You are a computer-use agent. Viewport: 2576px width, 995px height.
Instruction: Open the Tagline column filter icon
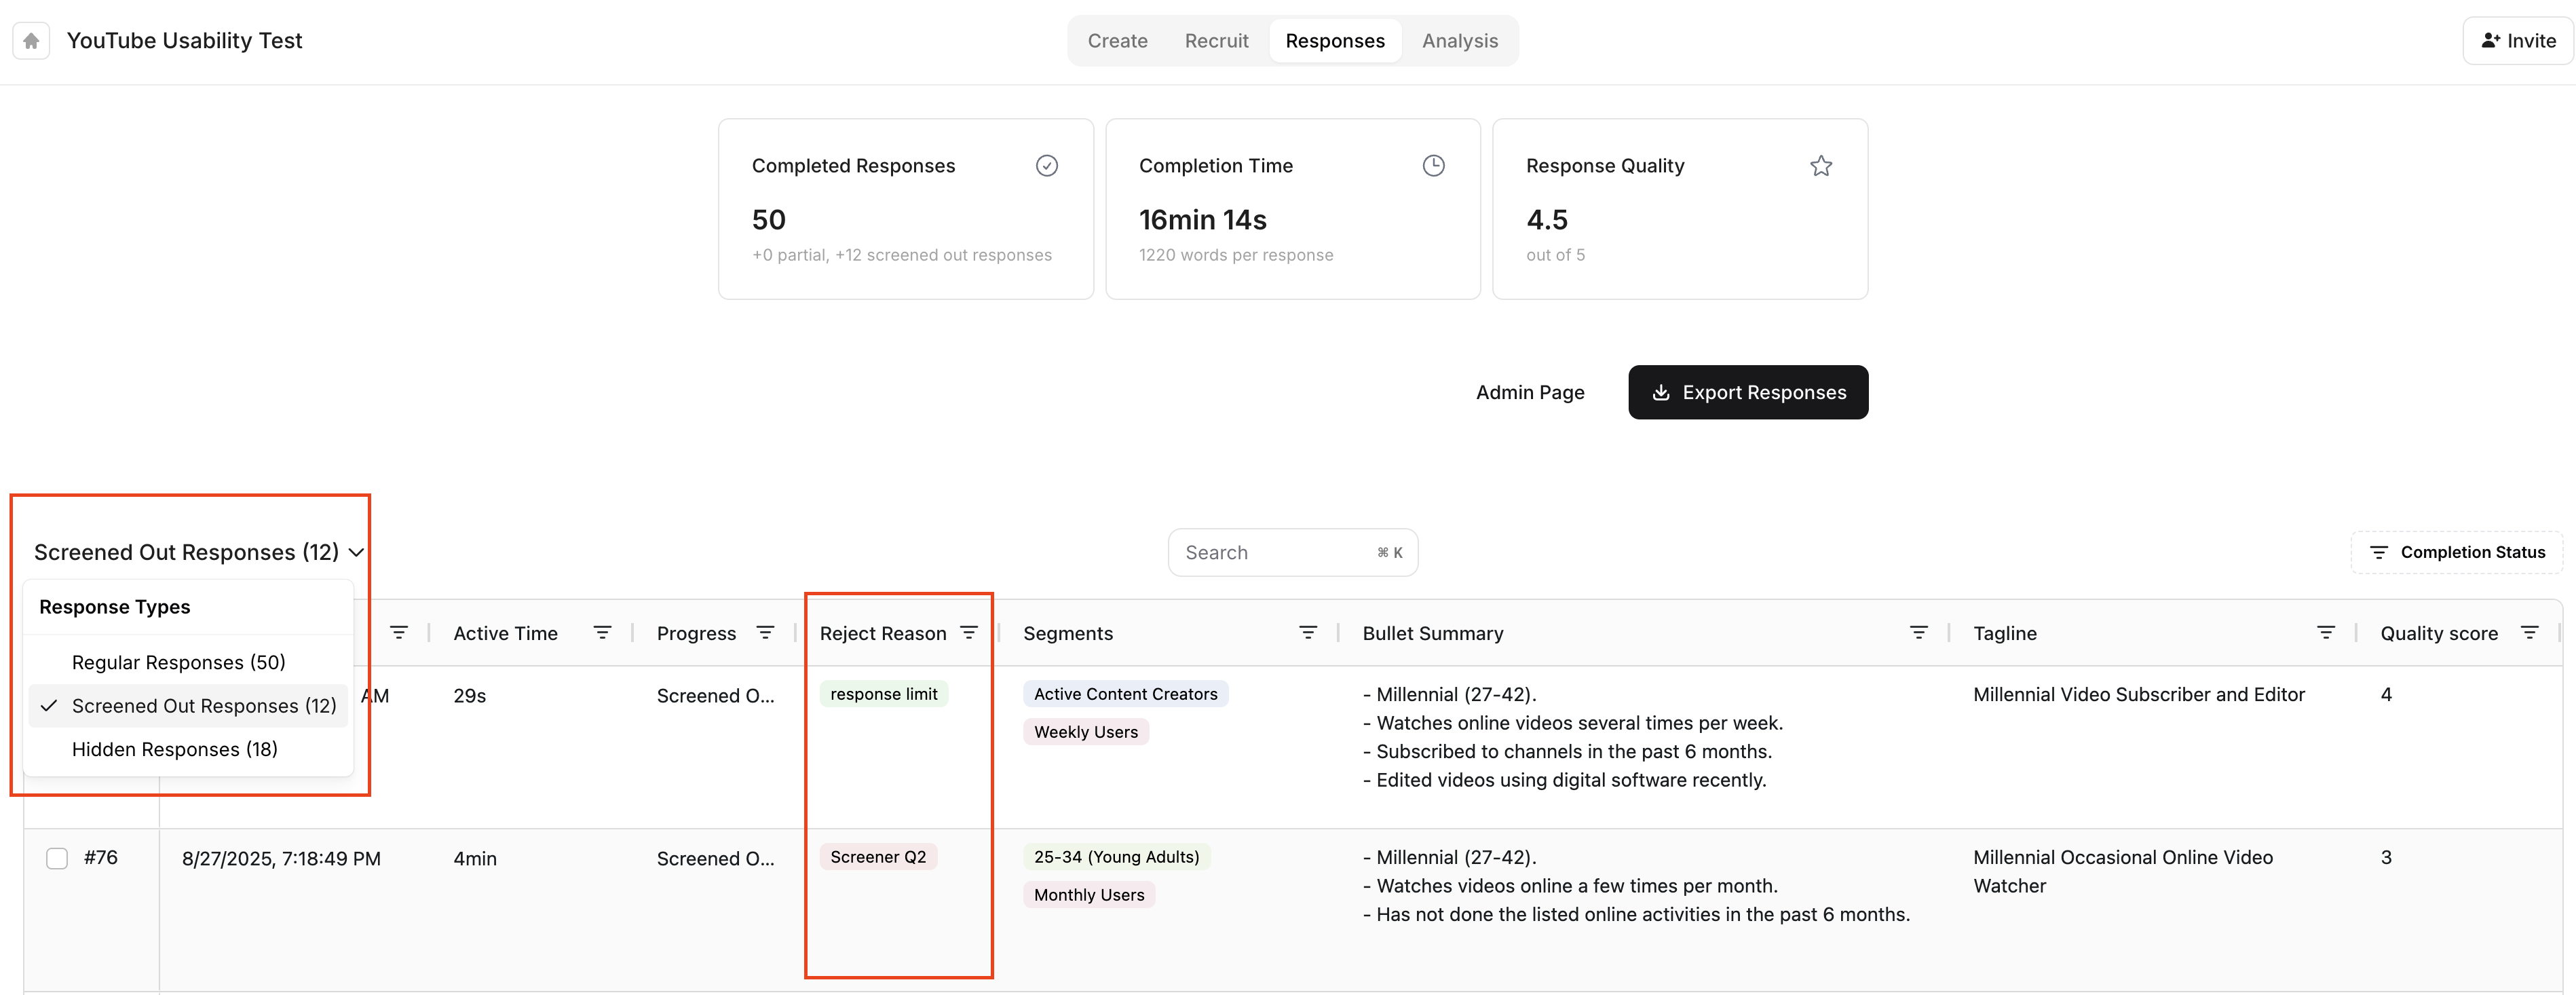click(x=2325, y=633)
